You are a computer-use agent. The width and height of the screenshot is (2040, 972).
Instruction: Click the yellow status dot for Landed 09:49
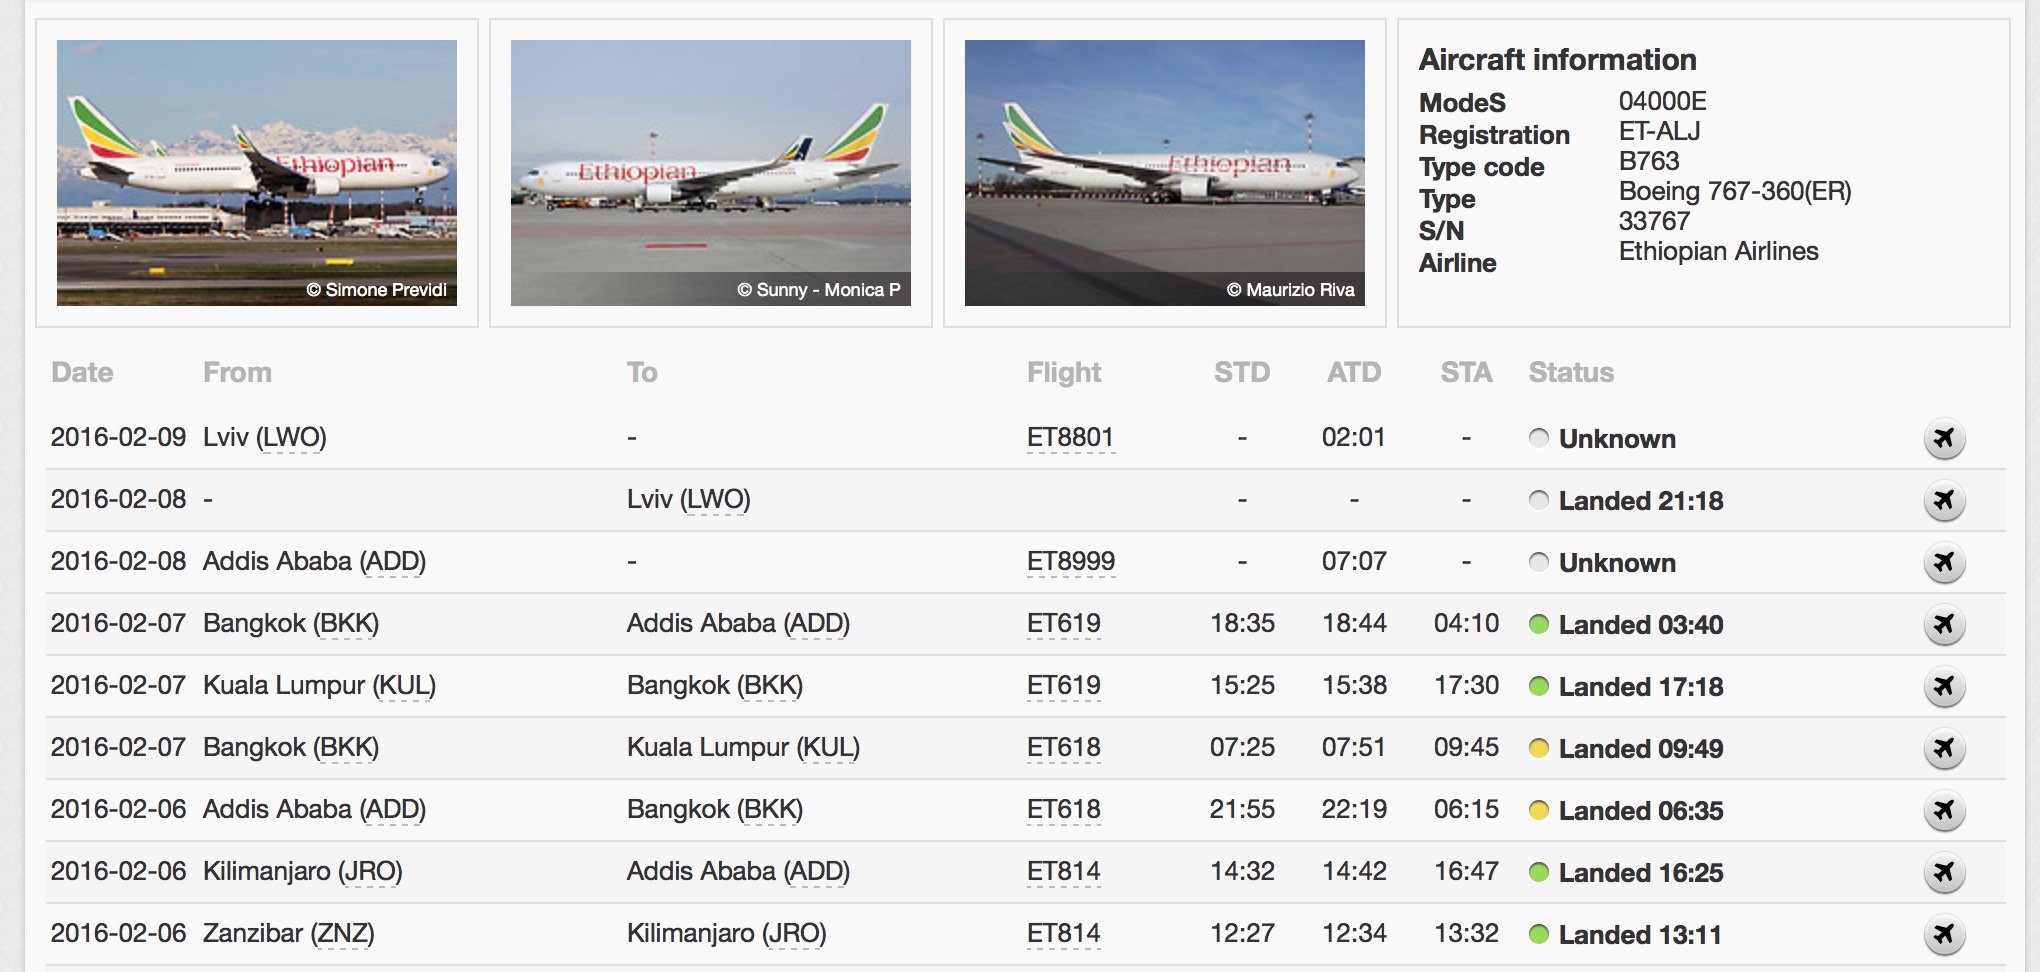click(x=1539, y=749)
